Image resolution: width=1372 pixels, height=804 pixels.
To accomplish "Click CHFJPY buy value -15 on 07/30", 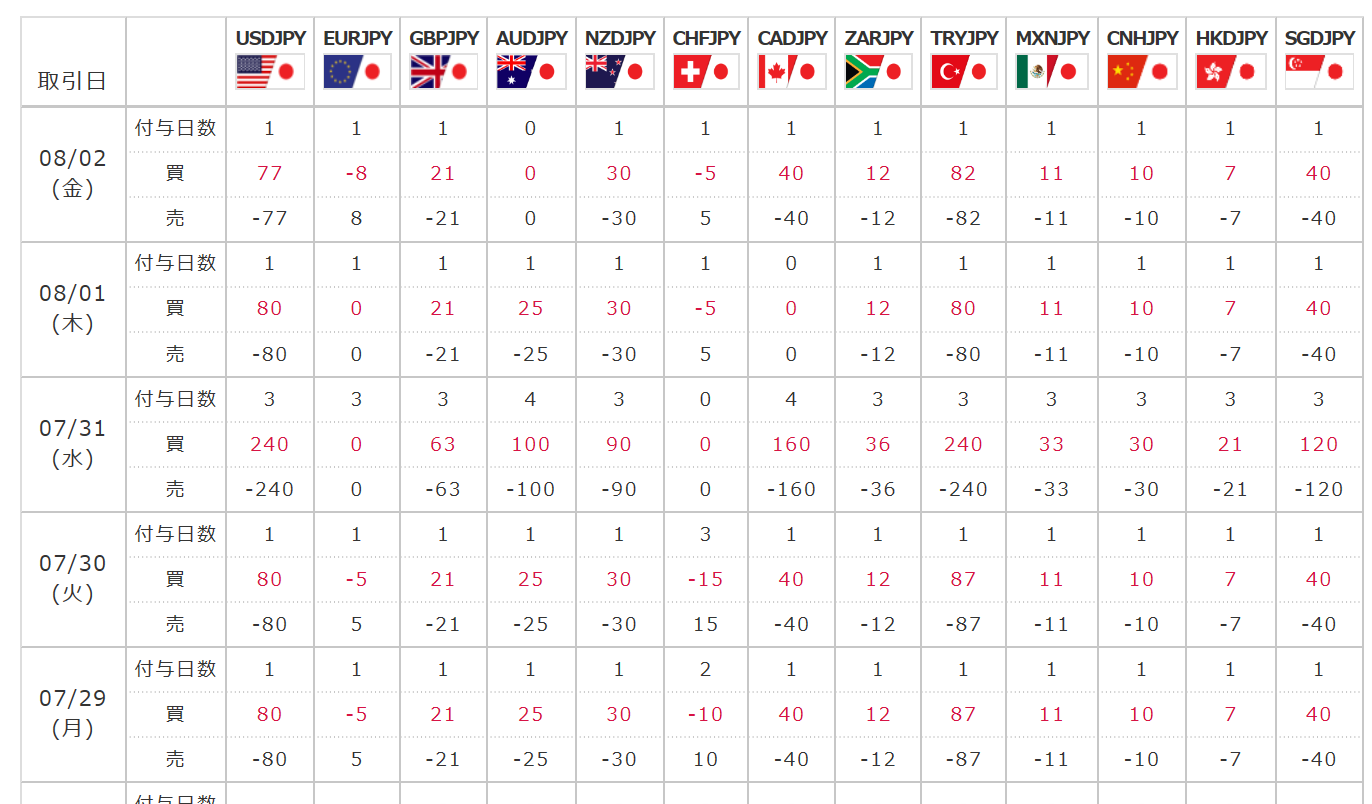I will (x=706, y=579).
